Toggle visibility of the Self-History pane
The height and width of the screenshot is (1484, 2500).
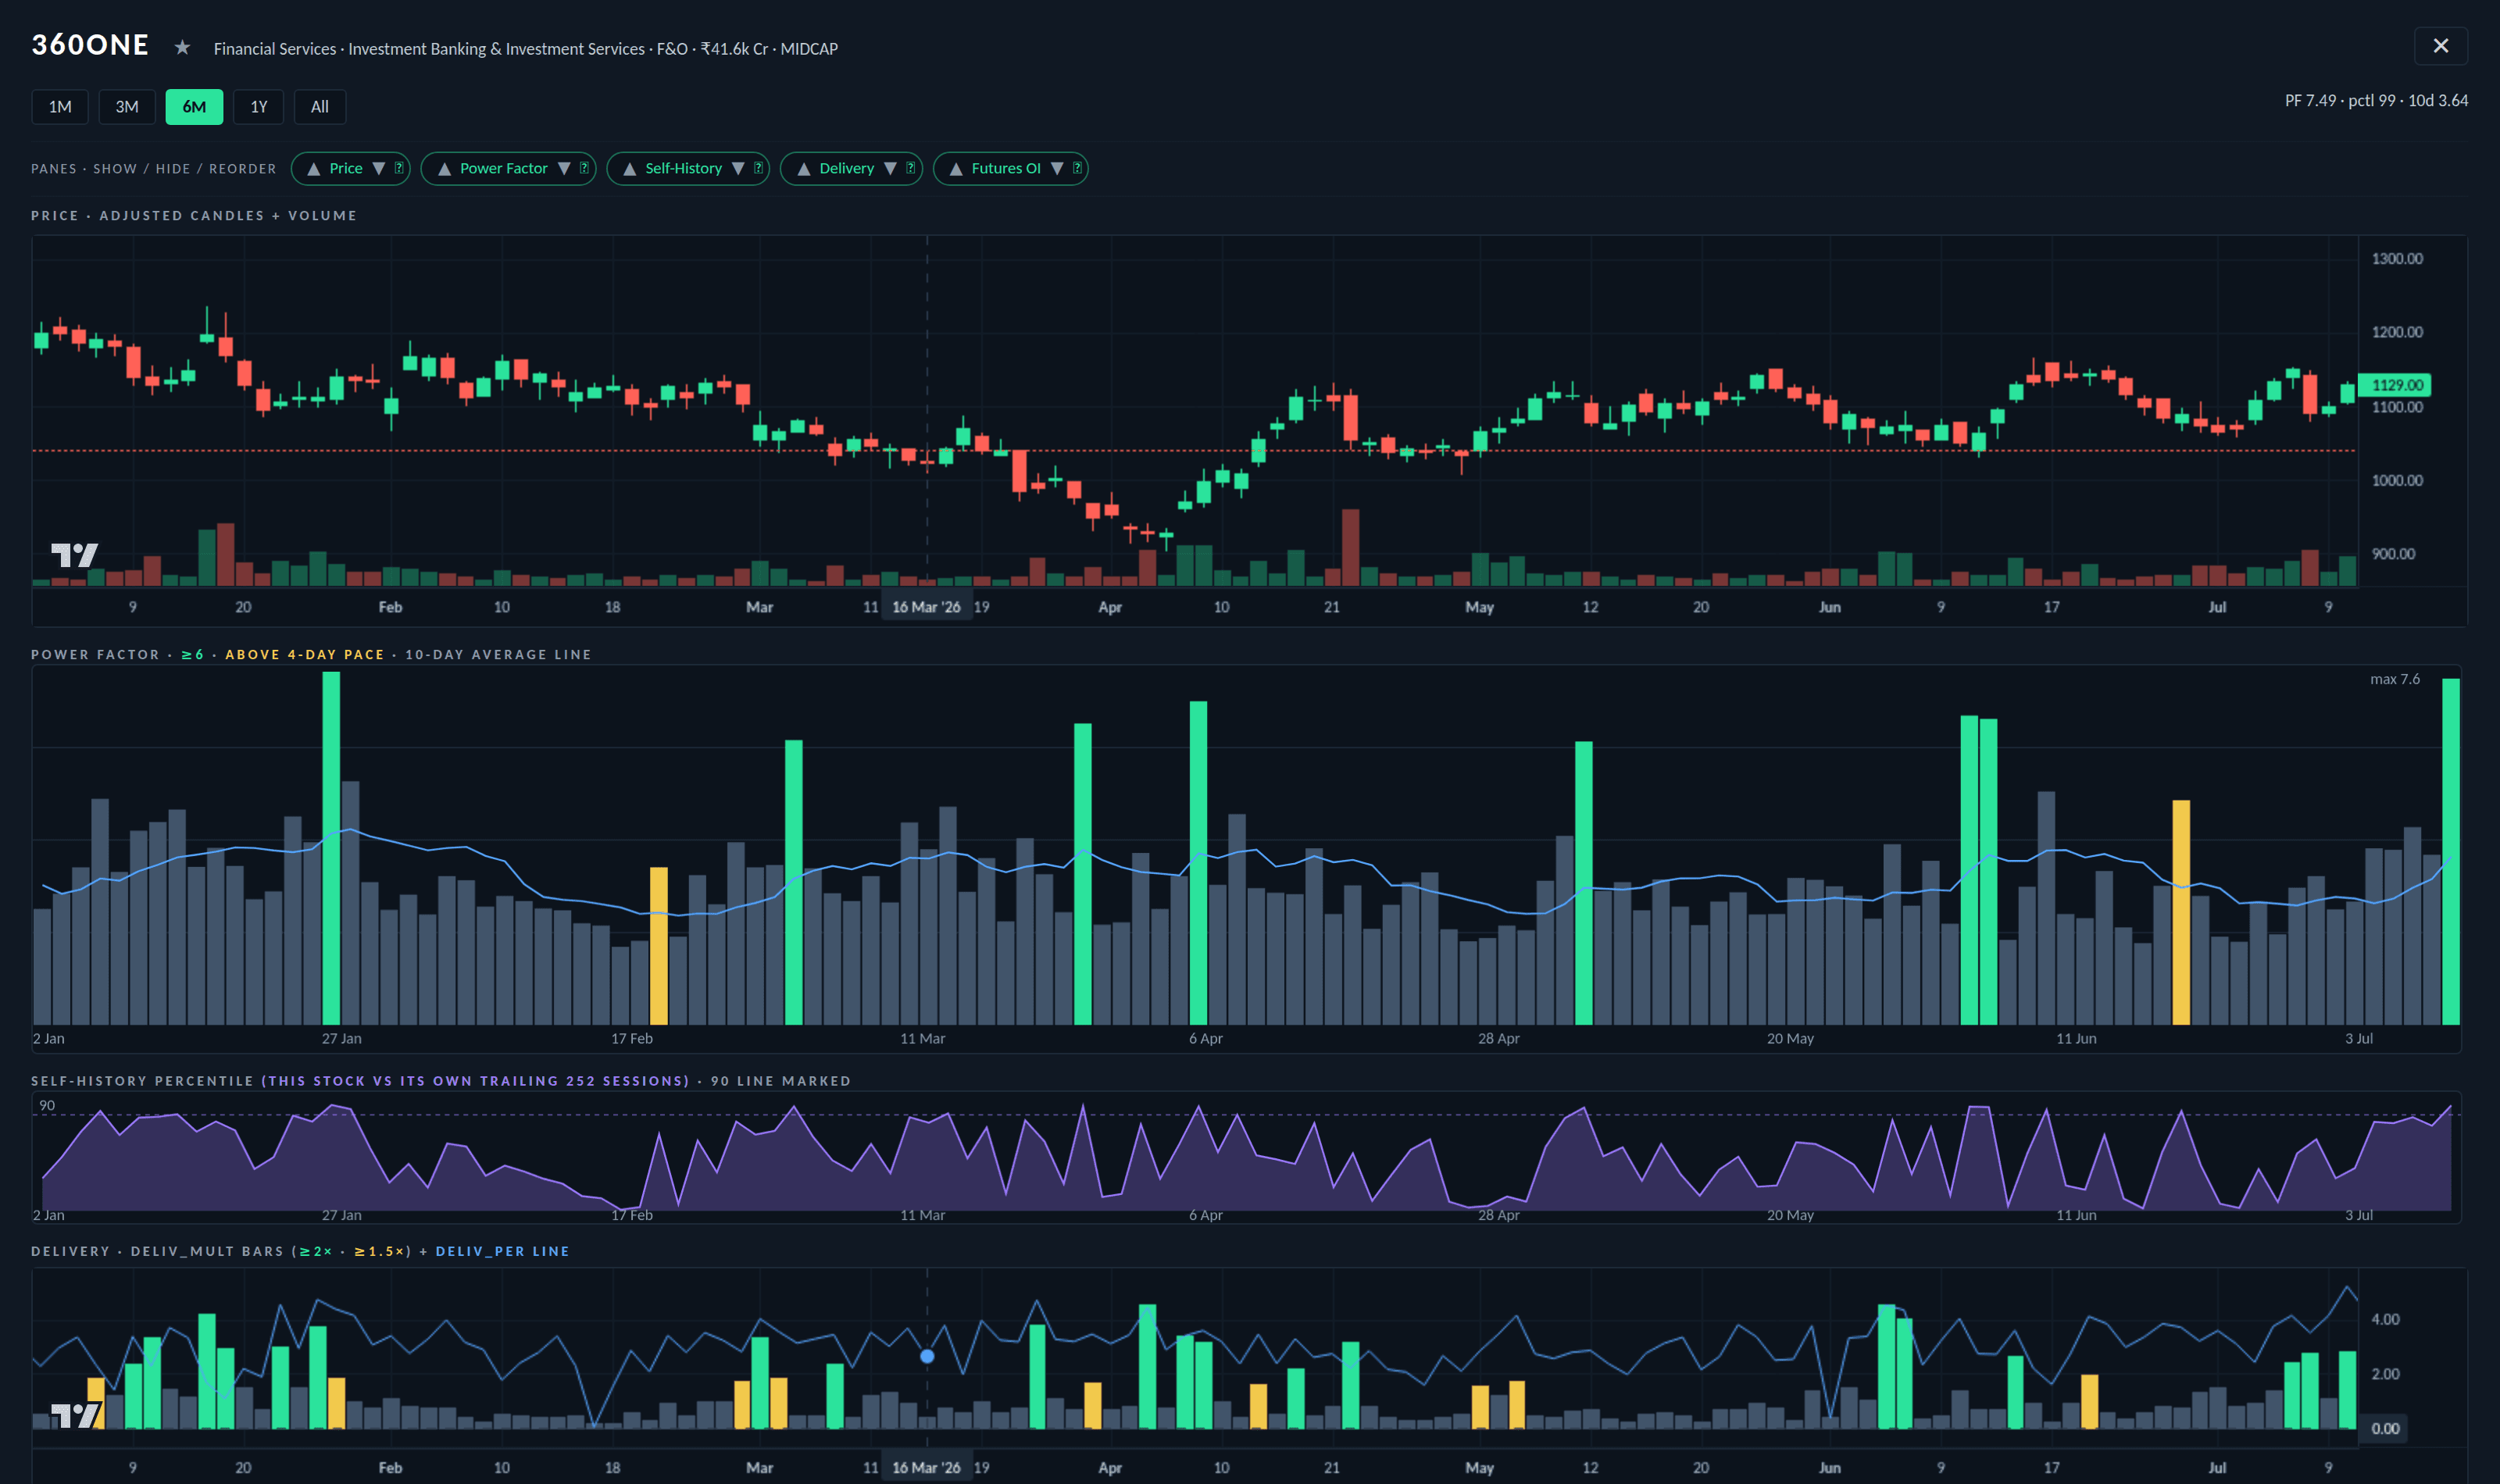(684, 168)
